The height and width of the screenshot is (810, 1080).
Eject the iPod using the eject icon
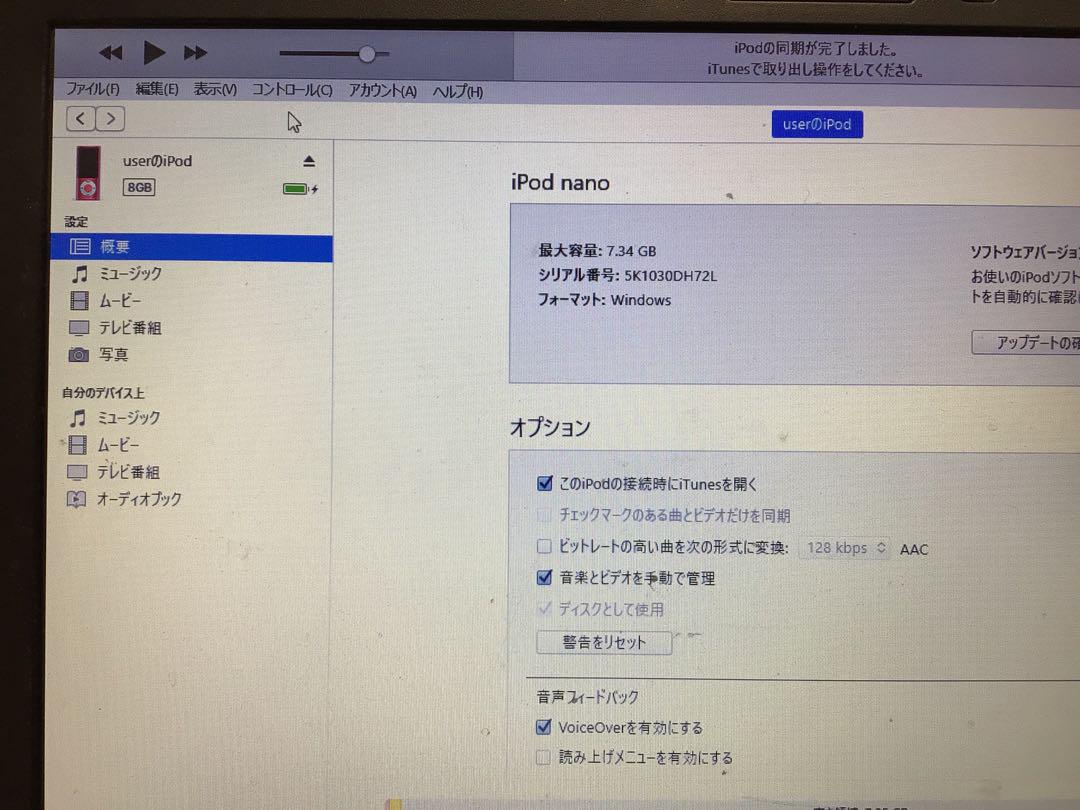coord(309,161)
